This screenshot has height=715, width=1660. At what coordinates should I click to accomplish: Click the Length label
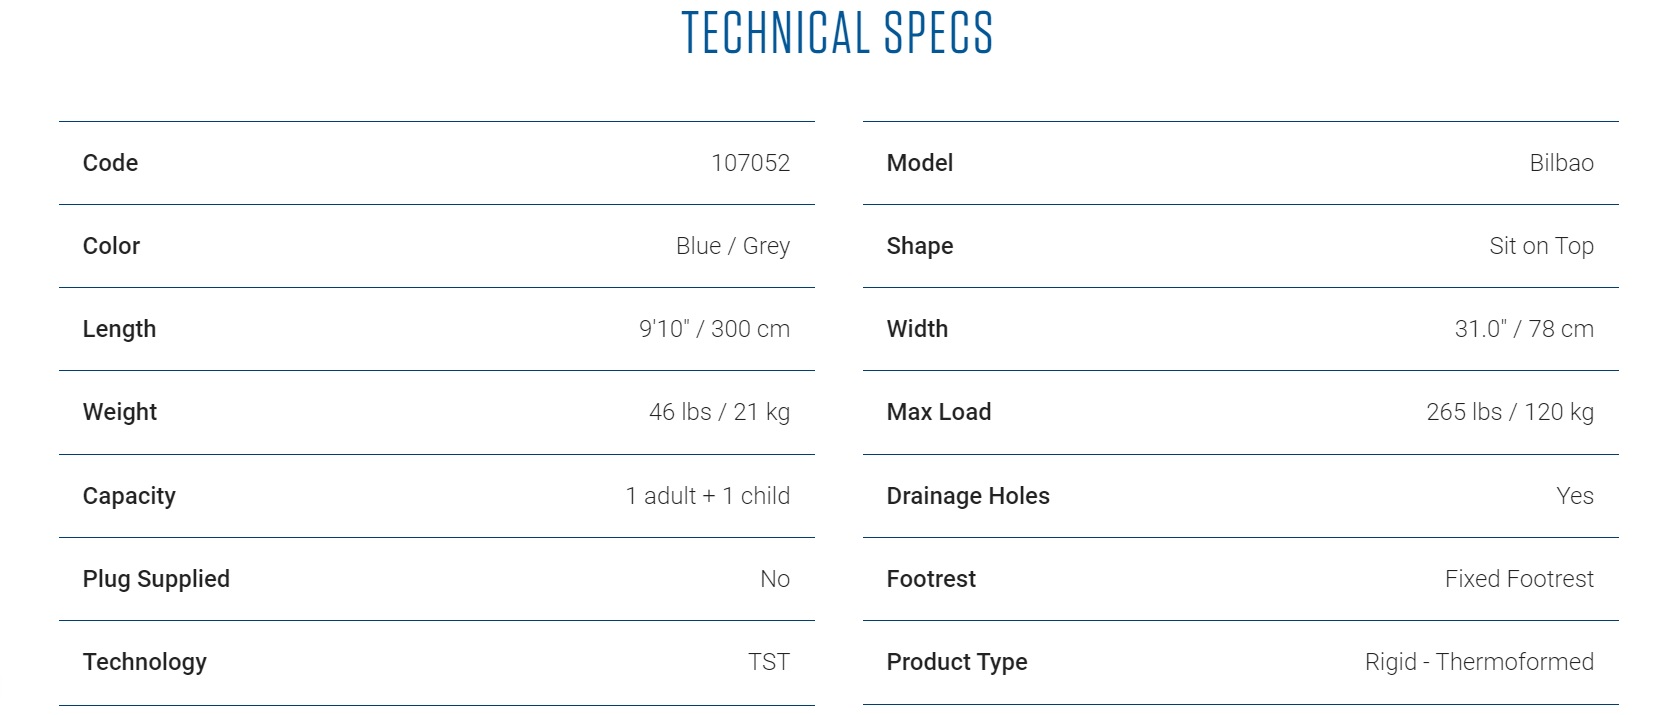point(119,329)
